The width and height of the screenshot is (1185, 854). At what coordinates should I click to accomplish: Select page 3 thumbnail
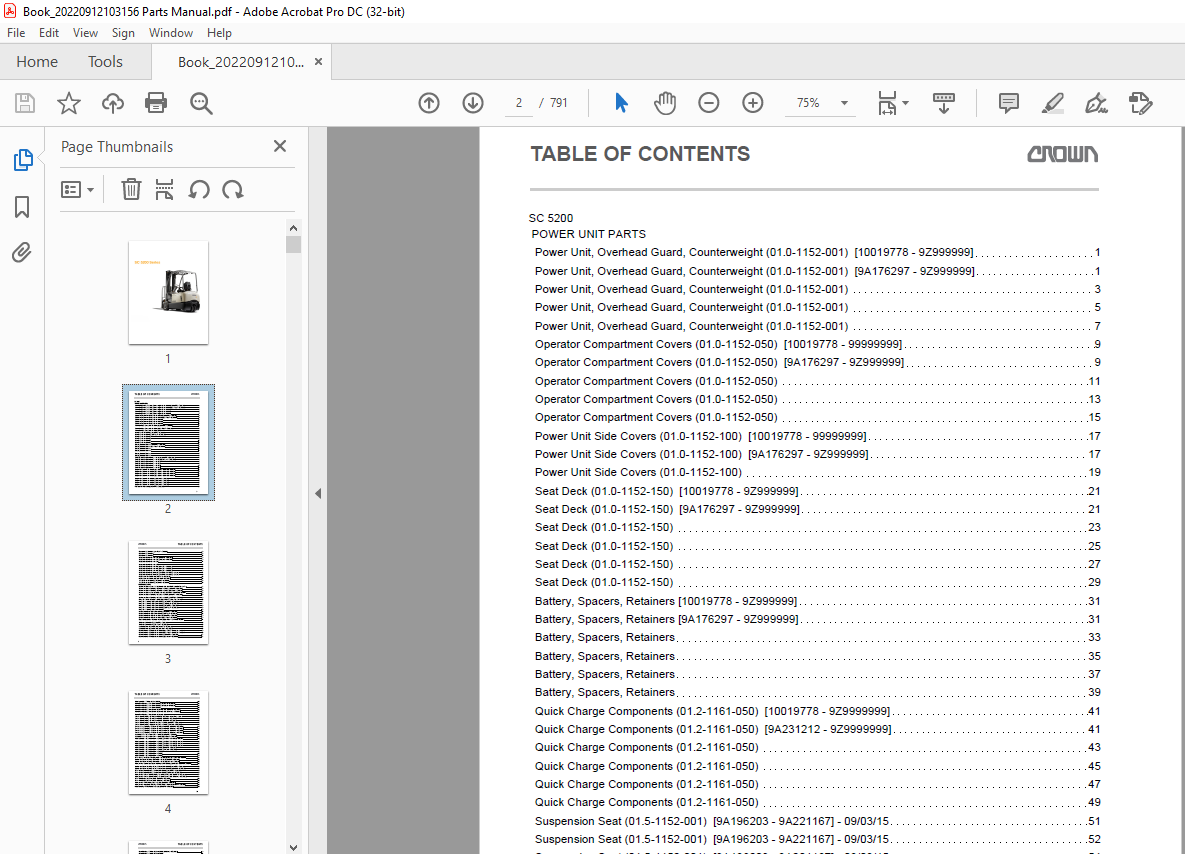click(x=168, y=593)
